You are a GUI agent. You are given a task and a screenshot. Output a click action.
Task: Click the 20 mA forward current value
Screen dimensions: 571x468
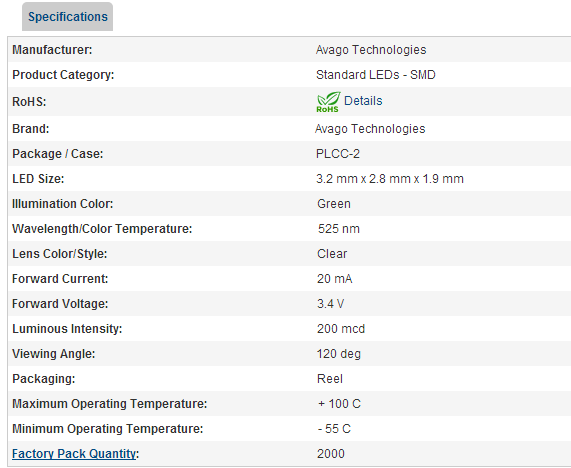point(334,279)
